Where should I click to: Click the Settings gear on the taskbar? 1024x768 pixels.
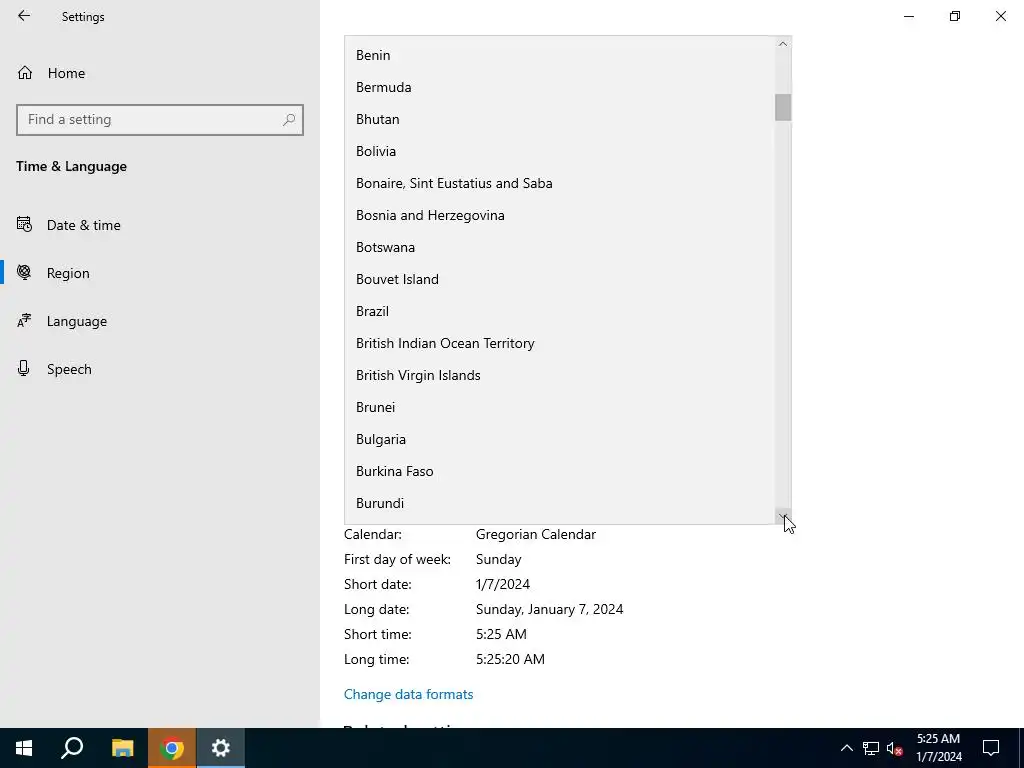(221, 748)
